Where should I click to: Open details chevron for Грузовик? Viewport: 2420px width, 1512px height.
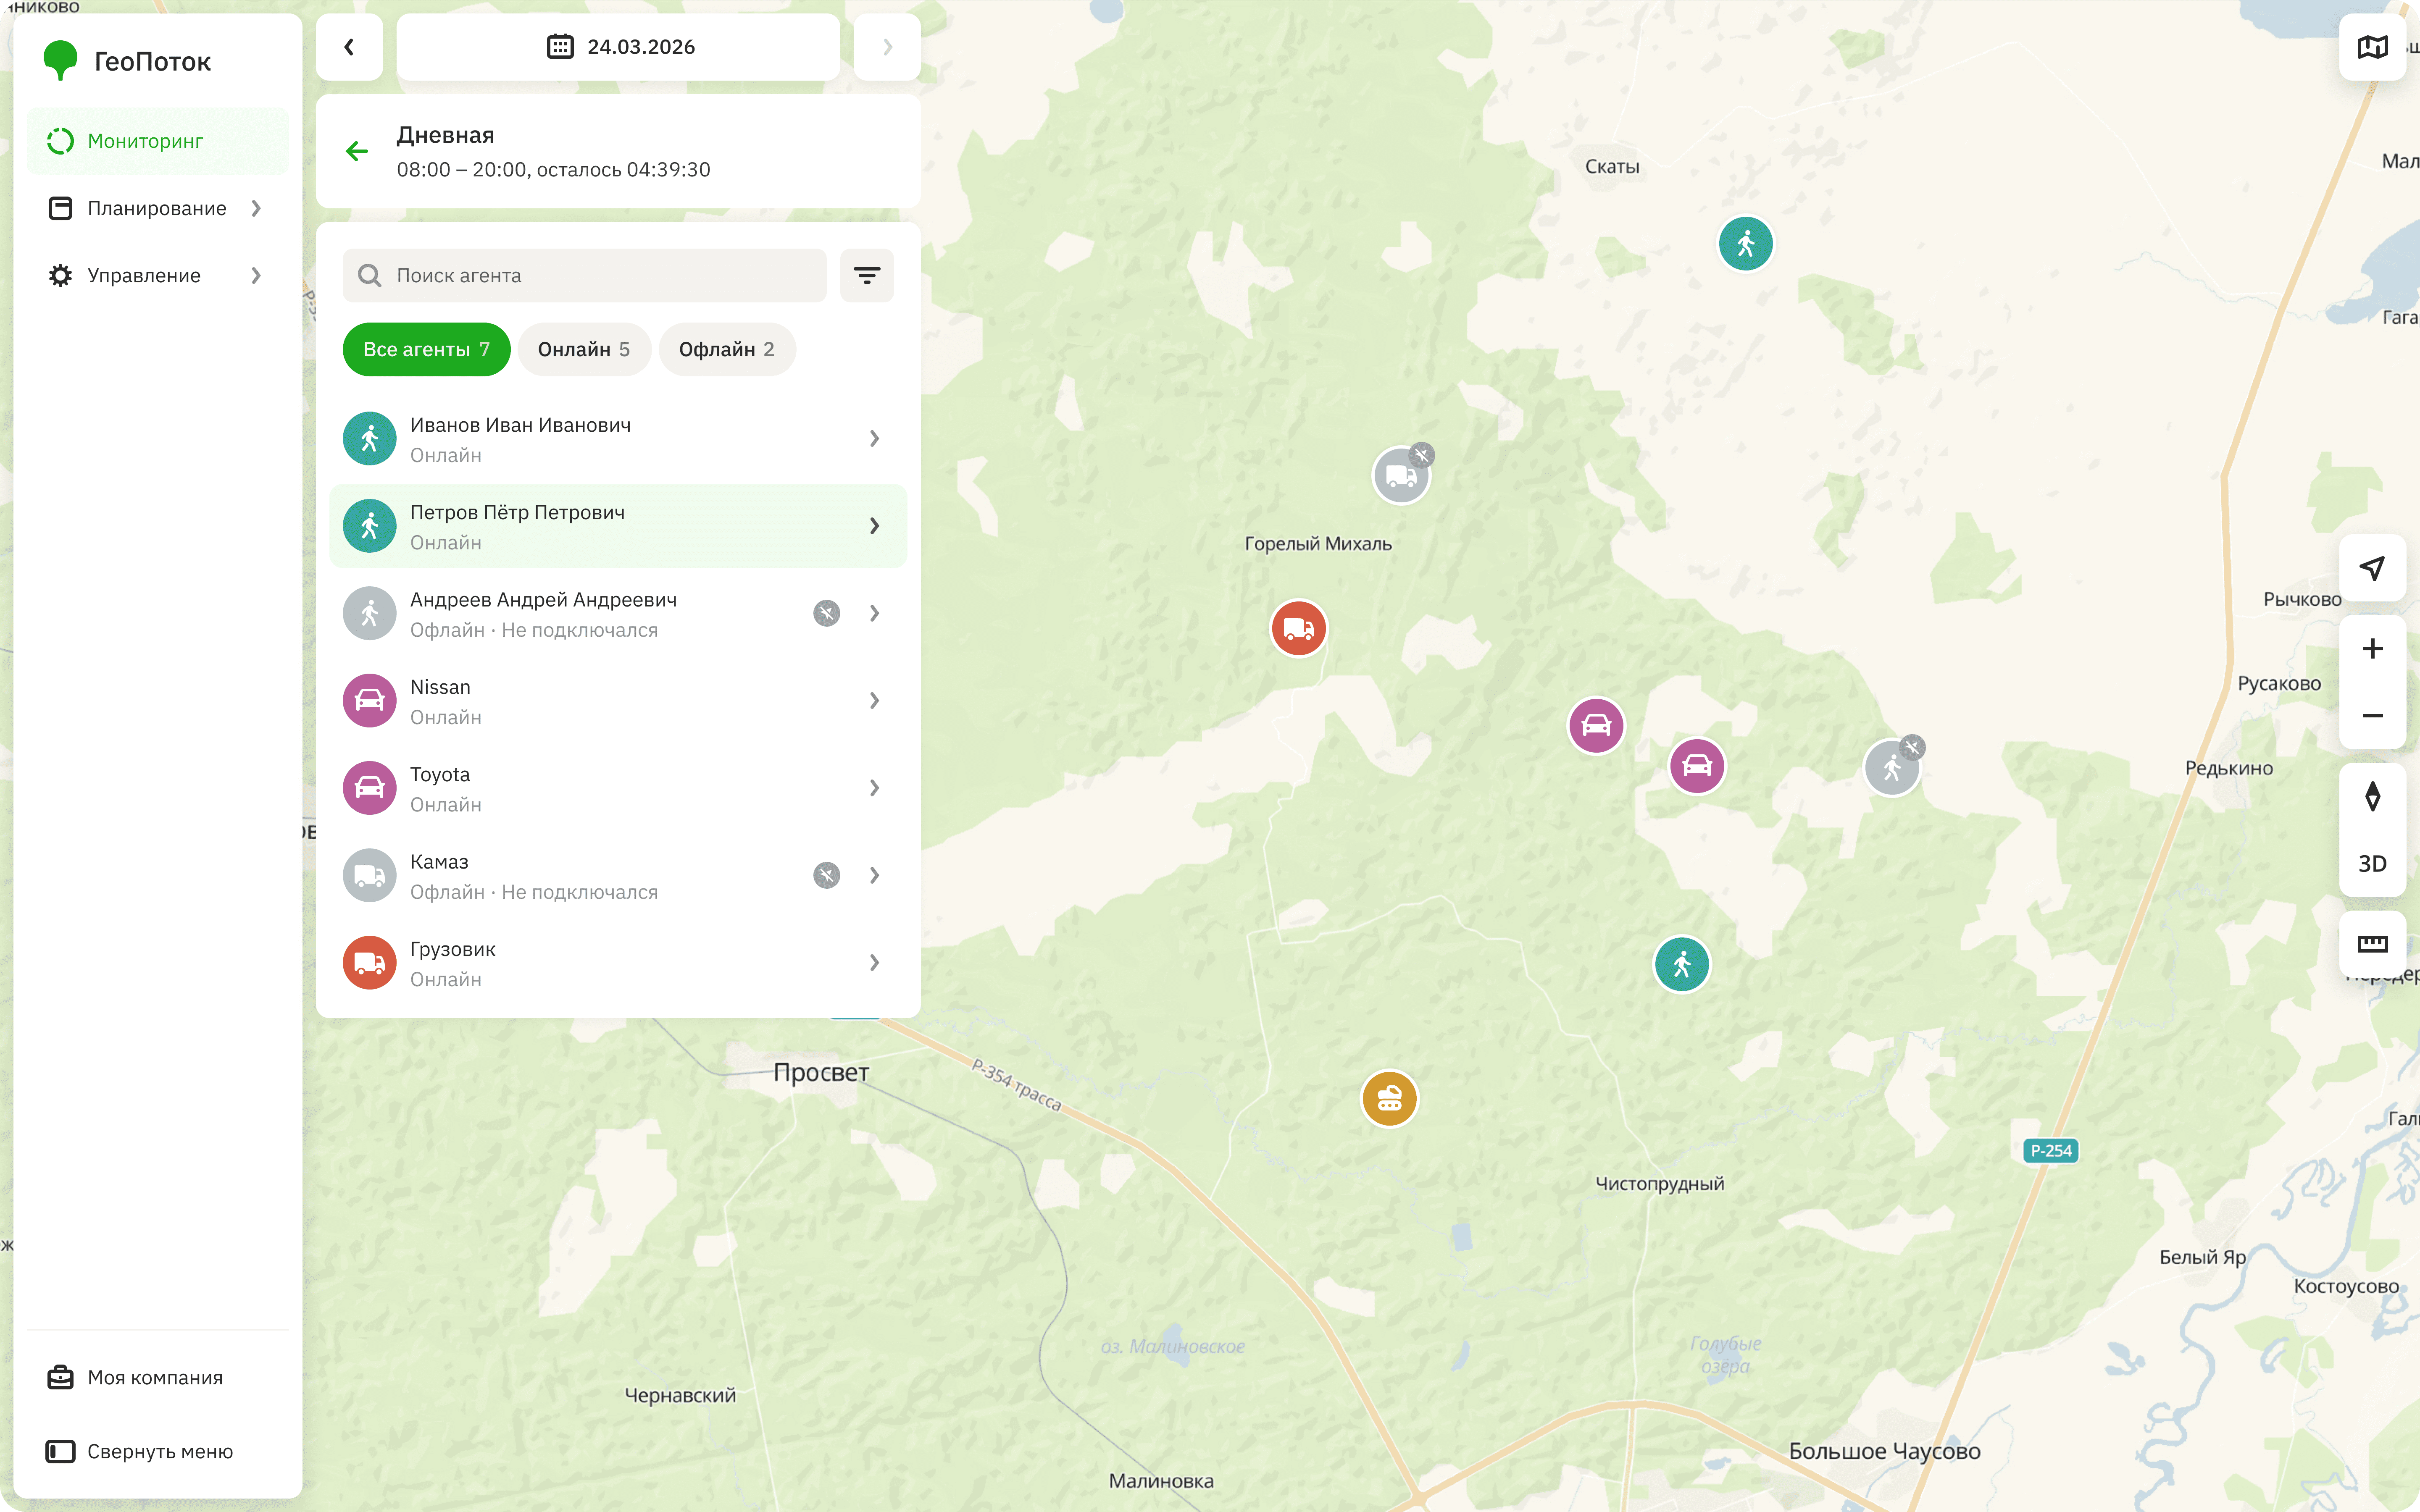point(874,963)
